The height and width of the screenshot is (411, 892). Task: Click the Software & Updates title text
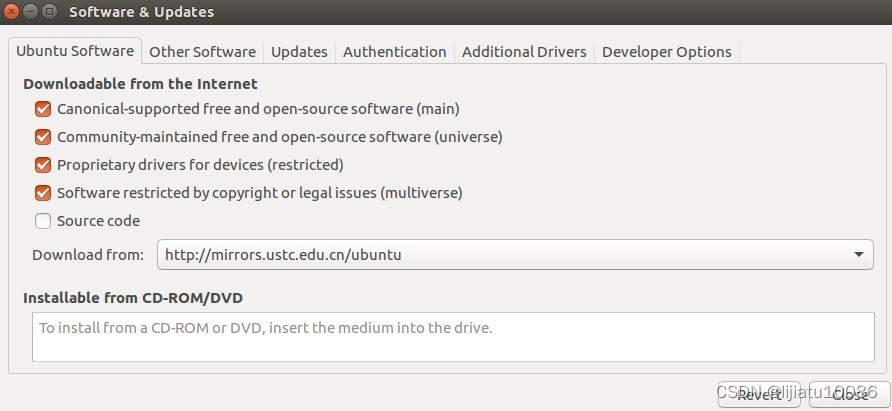[142, 11]
